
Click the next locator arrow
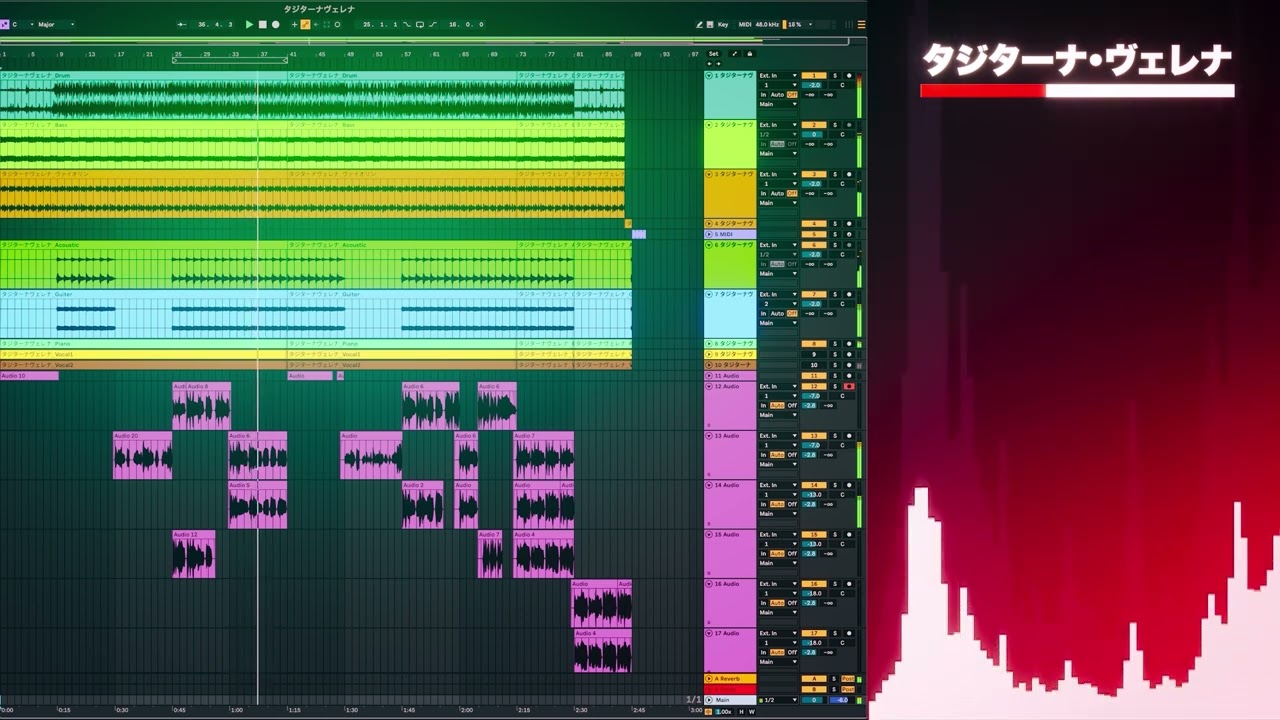pos(718,63)
